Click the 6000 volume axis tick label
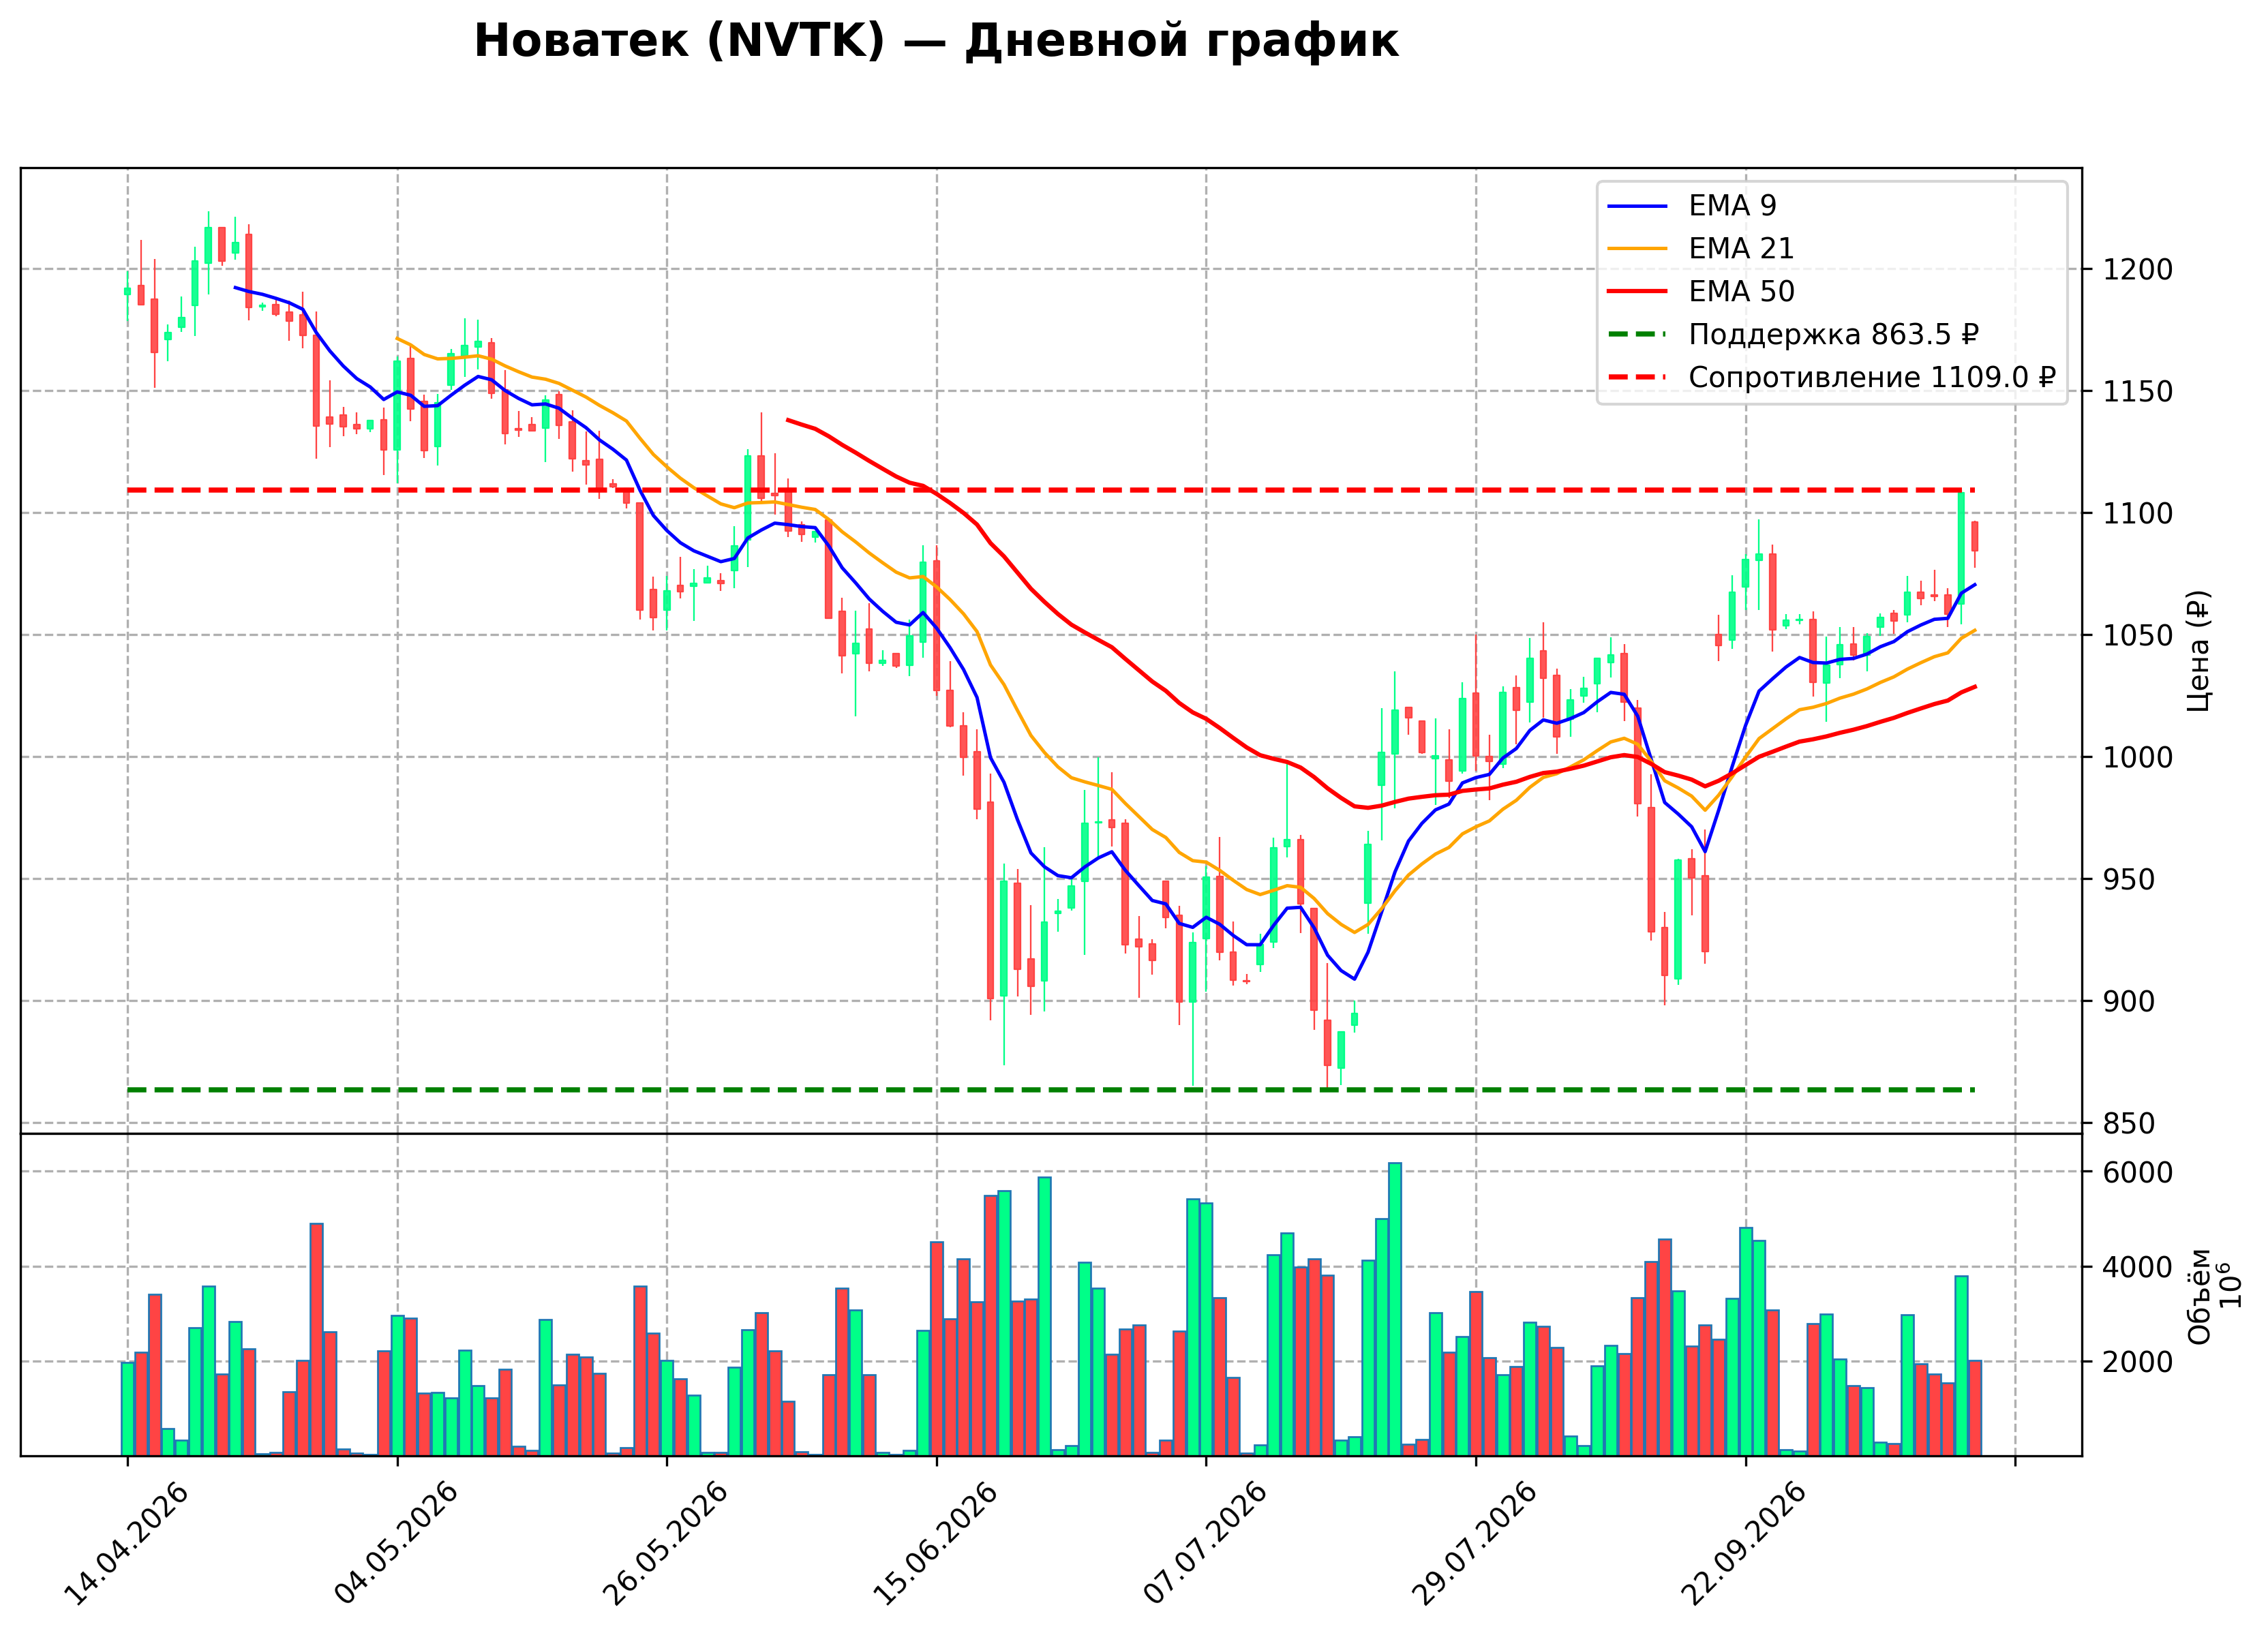Image resolution: width=2268 pixels, height=1631 pixels. pos(2137,1173)
